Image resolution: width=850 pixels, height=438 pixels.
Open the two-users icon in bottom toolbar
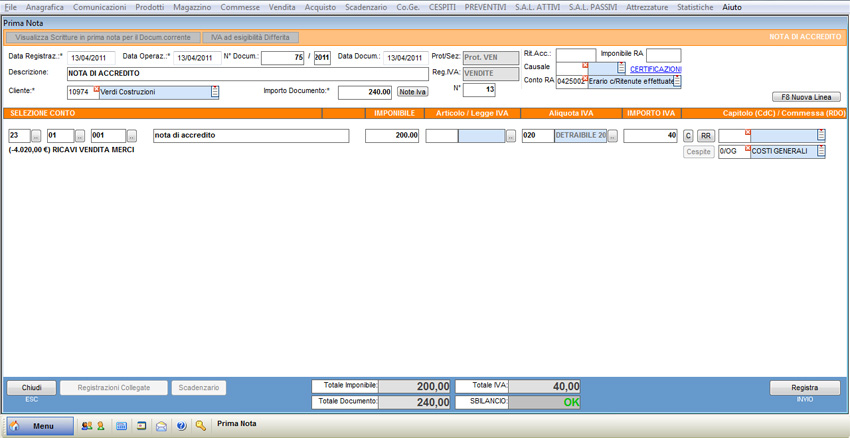tap(86, 426)
